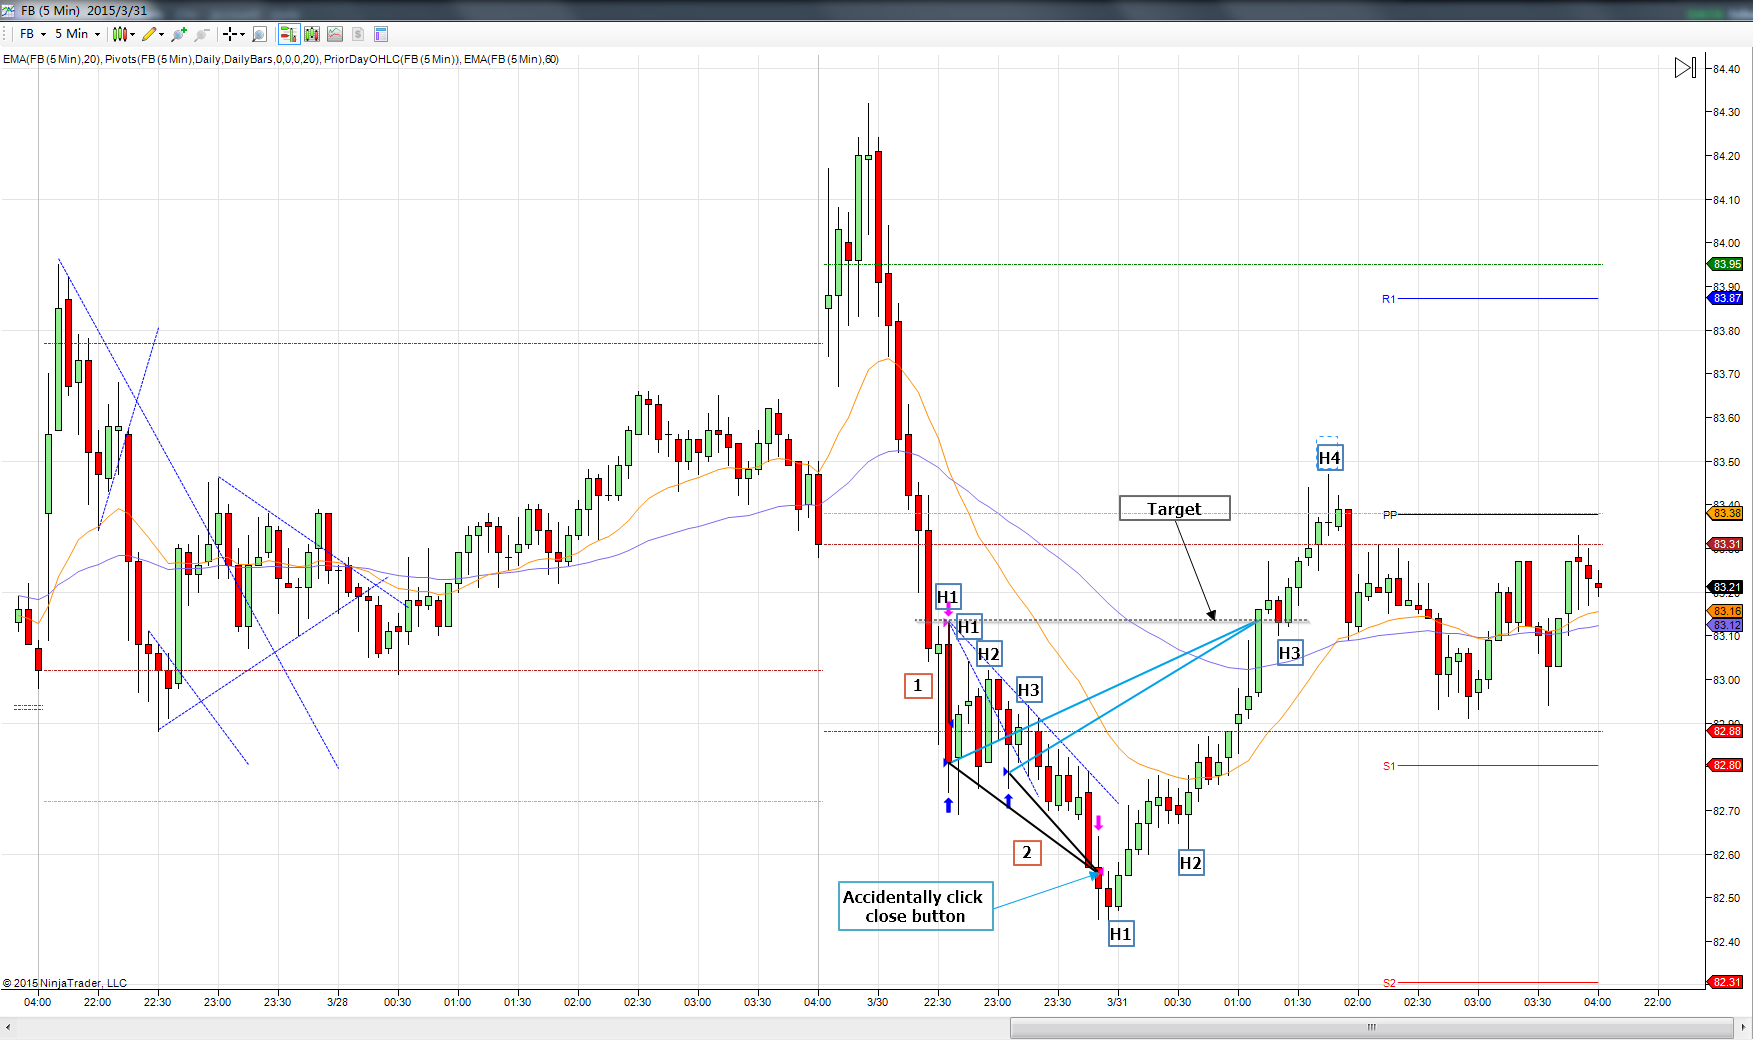This screenshot has width=1753, height=1040.
Task: Open the 5 Min interval dropdown
Action: (77, 34)
